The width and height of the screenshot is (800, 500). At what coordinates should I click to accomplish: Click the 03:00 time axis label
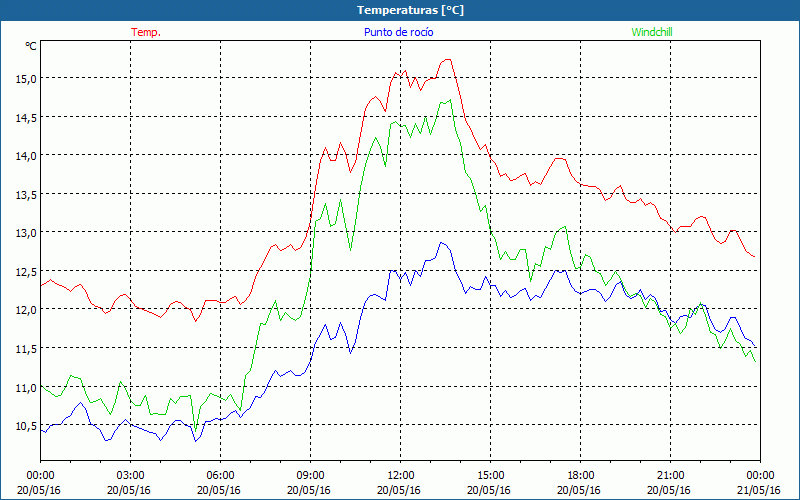(x=130, y=476)
